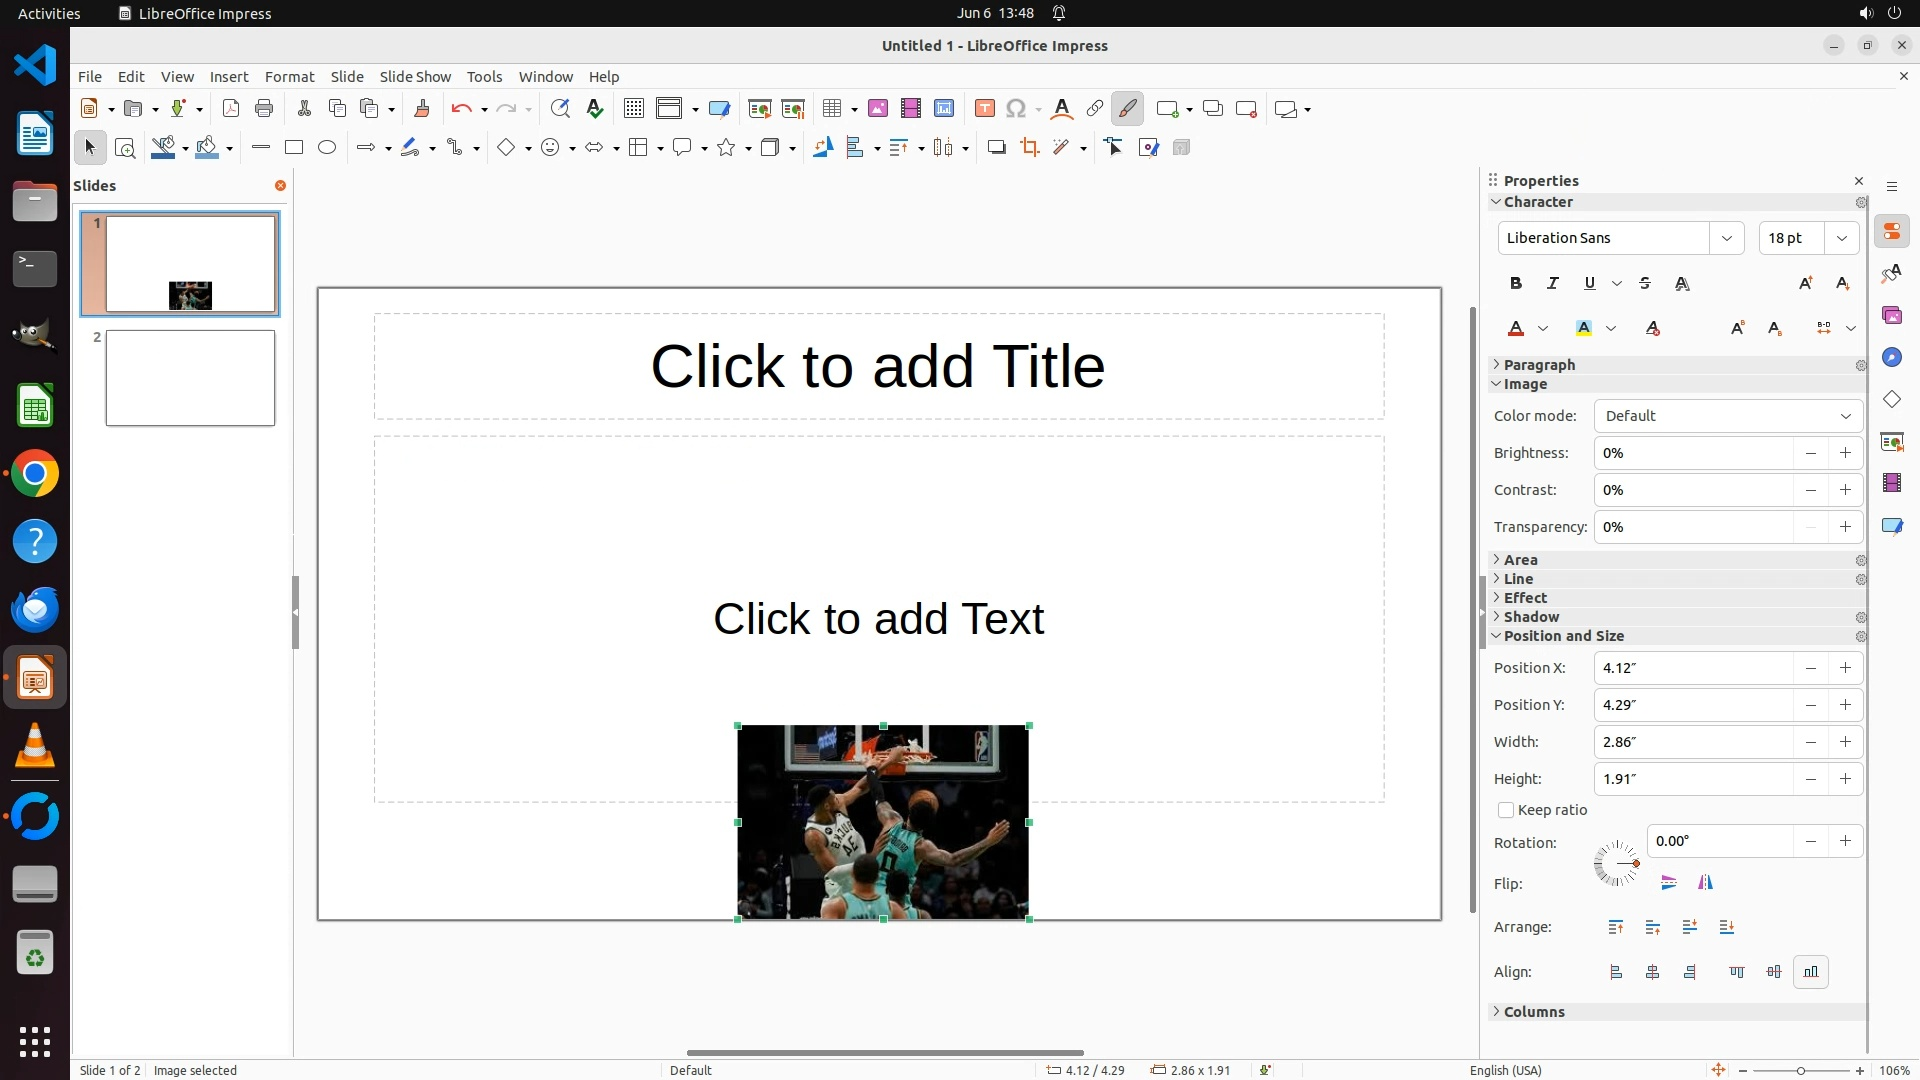Screen dimensions: 1920x1080
Task: Open the font size dropdown
Action: [1841, 238]
